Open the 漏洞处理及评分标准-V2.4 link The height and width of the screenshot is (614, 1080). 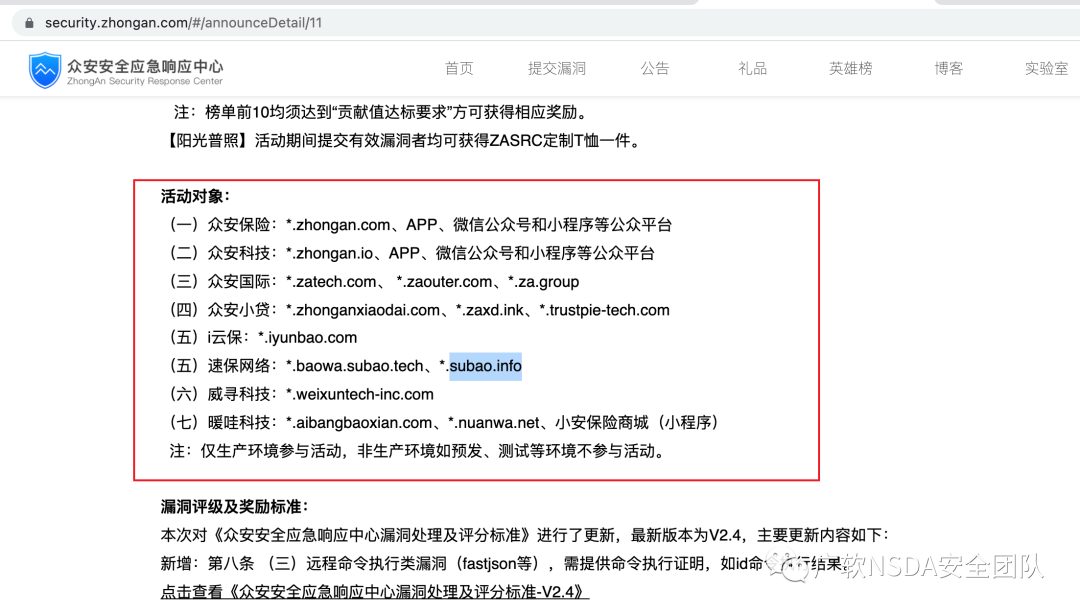(375, 592)
